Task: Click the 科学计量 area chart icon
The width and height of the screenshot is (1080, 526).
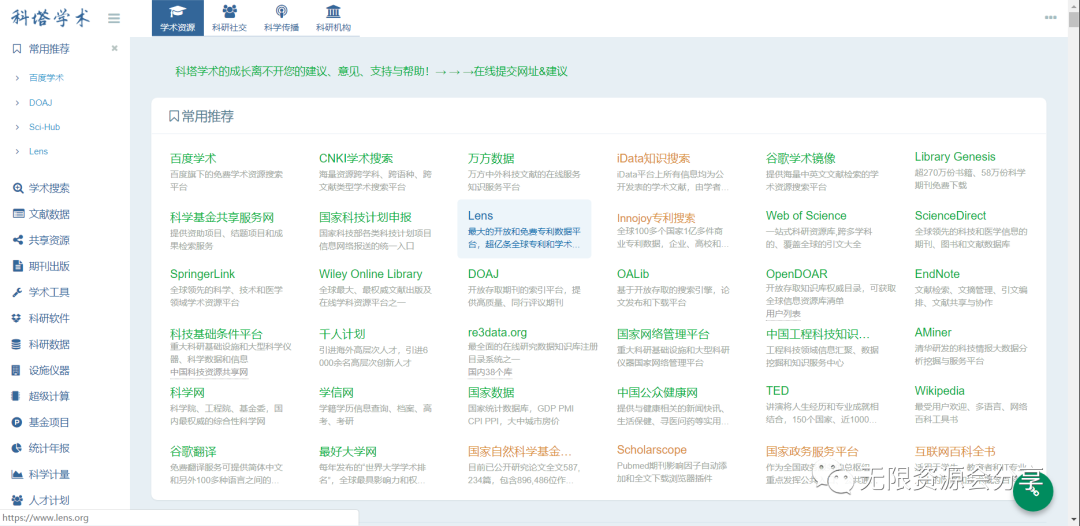Action: coord(18,474)
